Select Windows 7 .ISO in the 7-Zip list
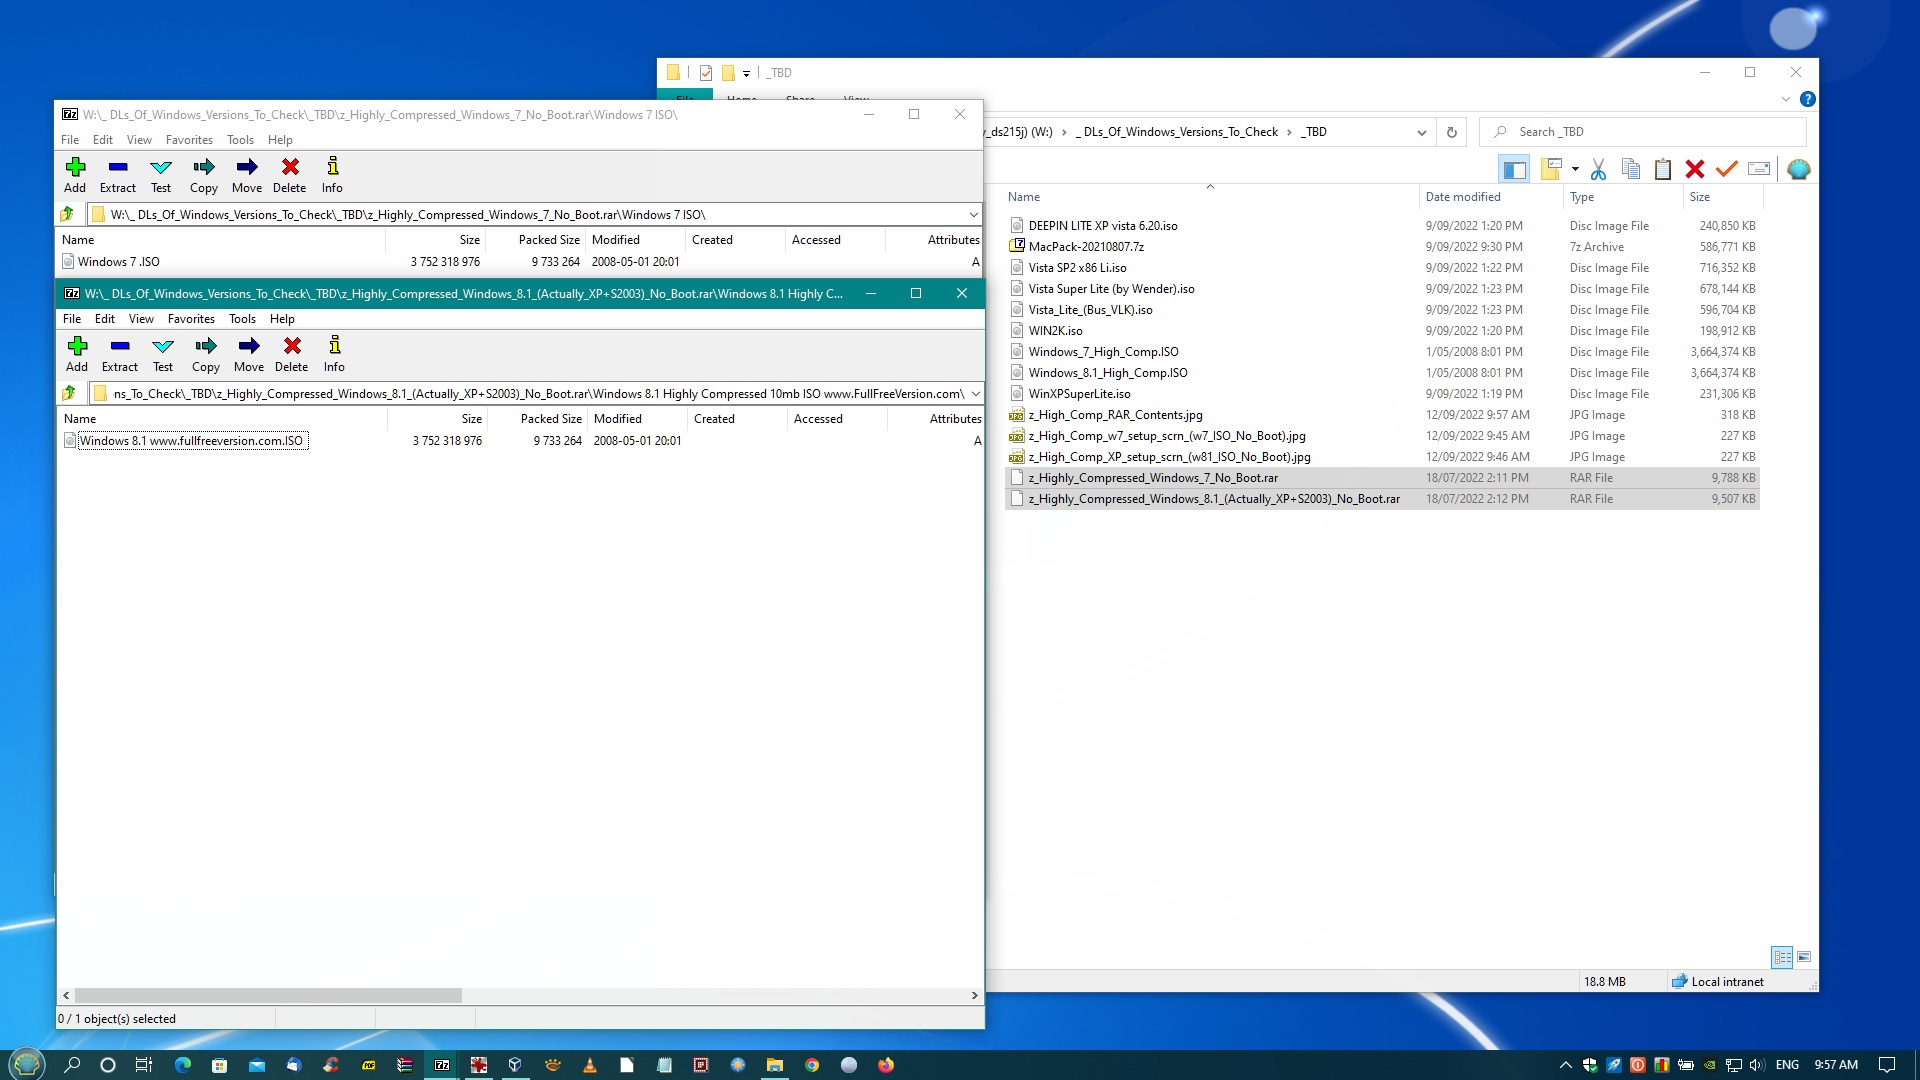The height and width of the screenshot is (1080, 1920). pos(118,262)
